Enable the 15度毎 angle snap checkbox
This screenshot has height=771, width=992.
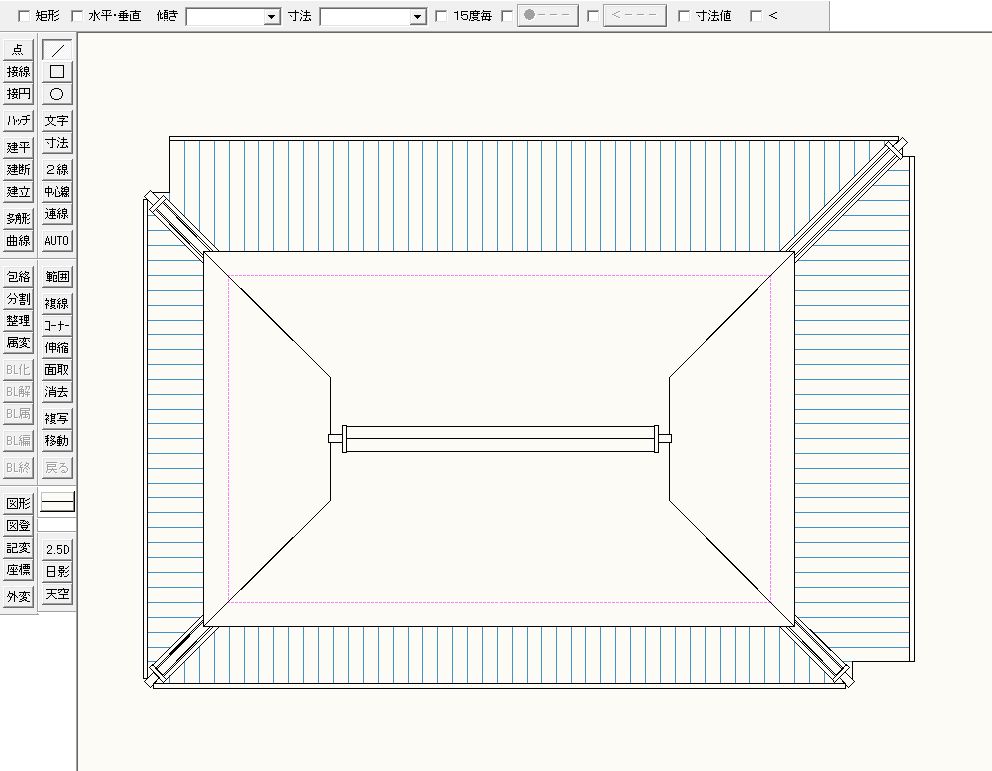[x=442, y=16]
